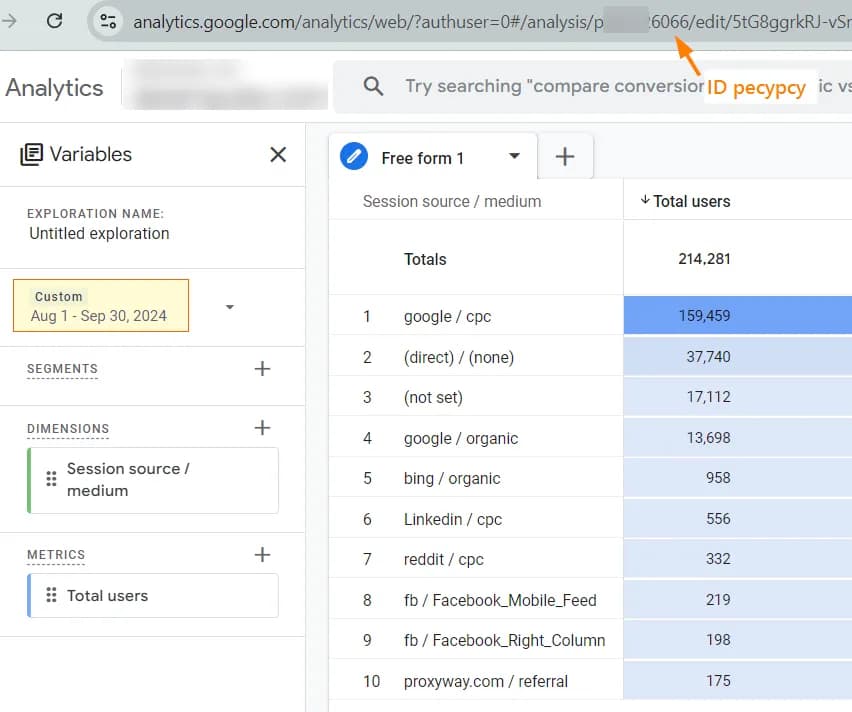Grab the Total users metric drag handle
The width and height of the screenshot is (852, 712).
coord(51,595)
